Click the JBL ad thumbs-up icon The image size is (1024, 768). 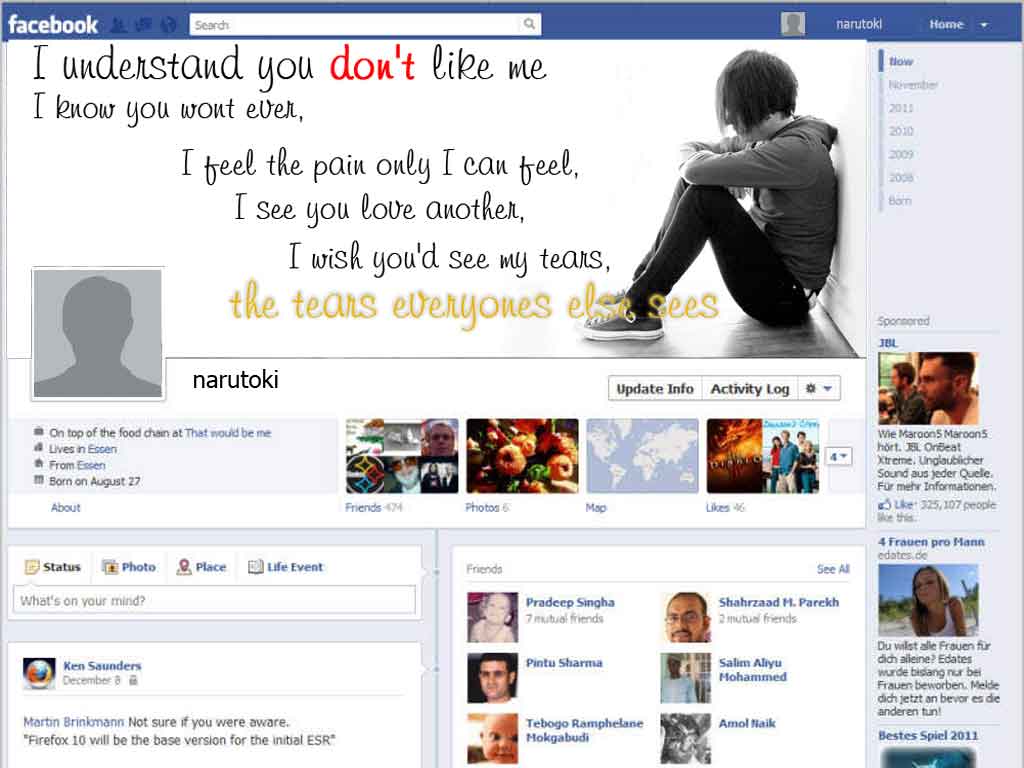(x=884, y=505)
